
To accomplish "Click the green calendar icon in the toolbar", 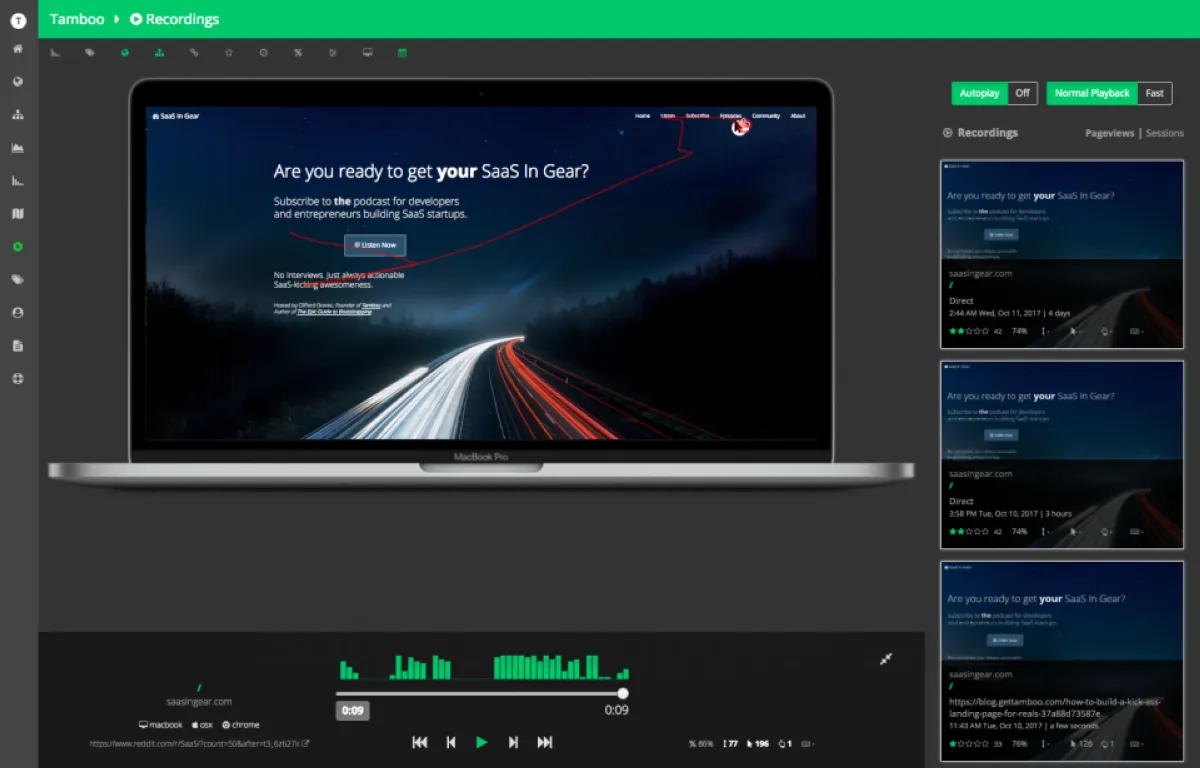I will (x=402, y=52).
